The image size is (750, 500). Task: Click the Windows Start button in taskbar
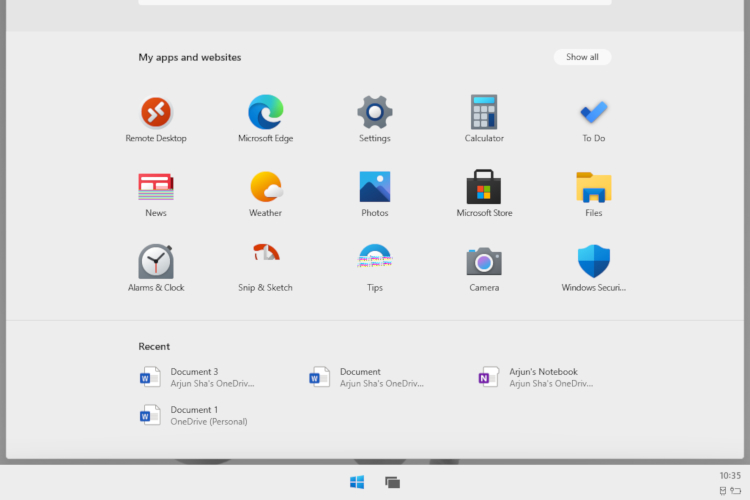click(357, 482)
